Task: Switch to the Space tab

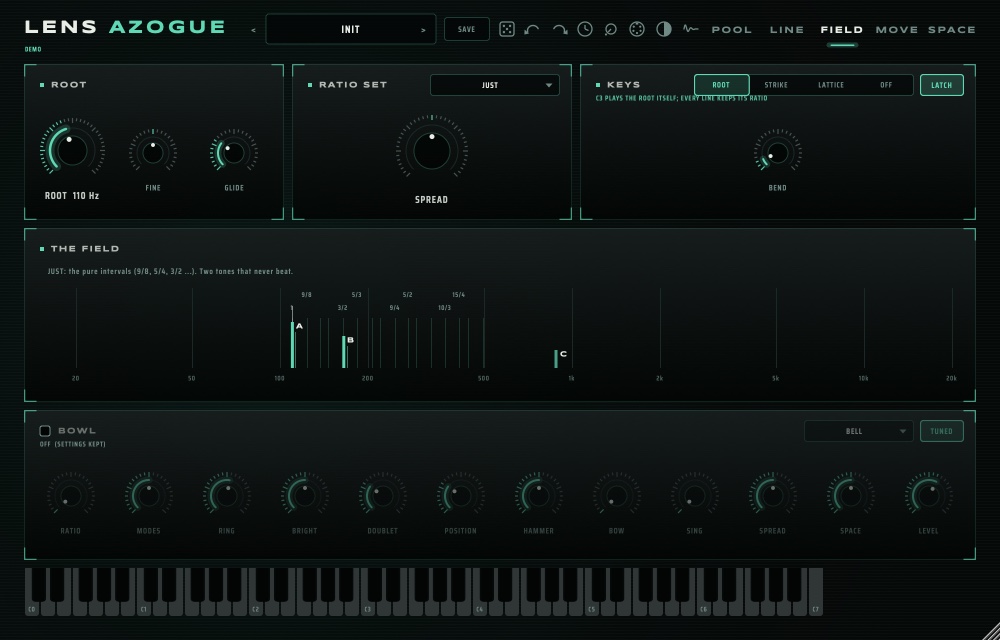Action: pos(952,30)
